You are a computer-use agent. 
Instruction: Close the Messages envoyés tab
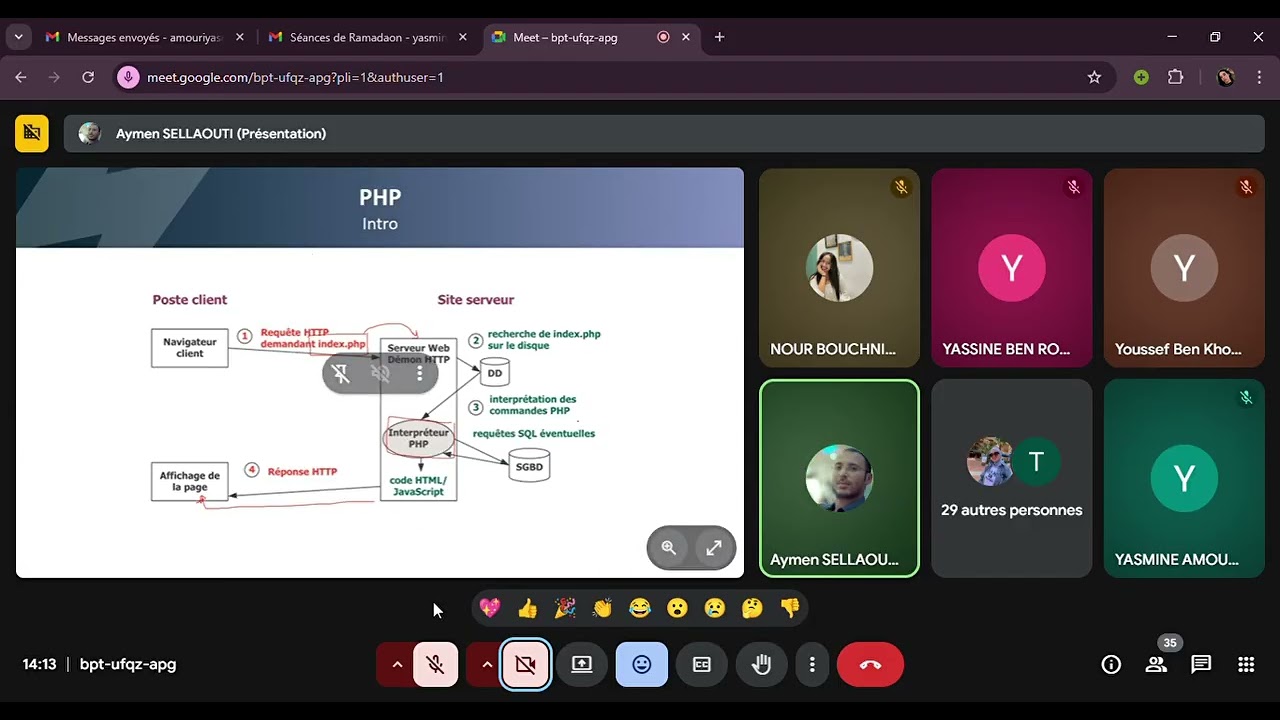239,37
